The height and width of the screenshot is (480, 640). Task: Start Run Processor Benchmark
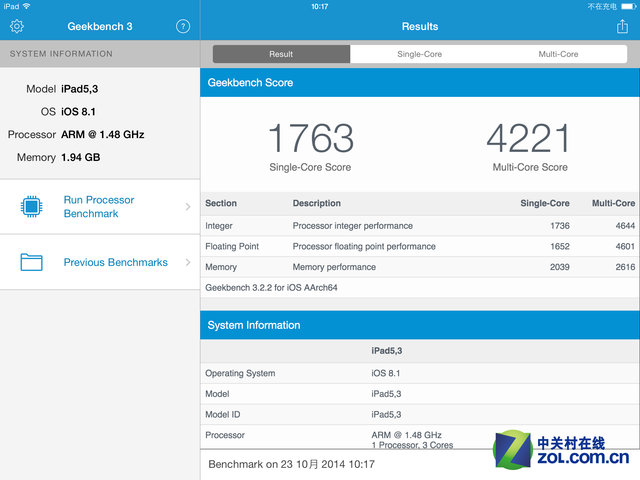tap(99, 207)
